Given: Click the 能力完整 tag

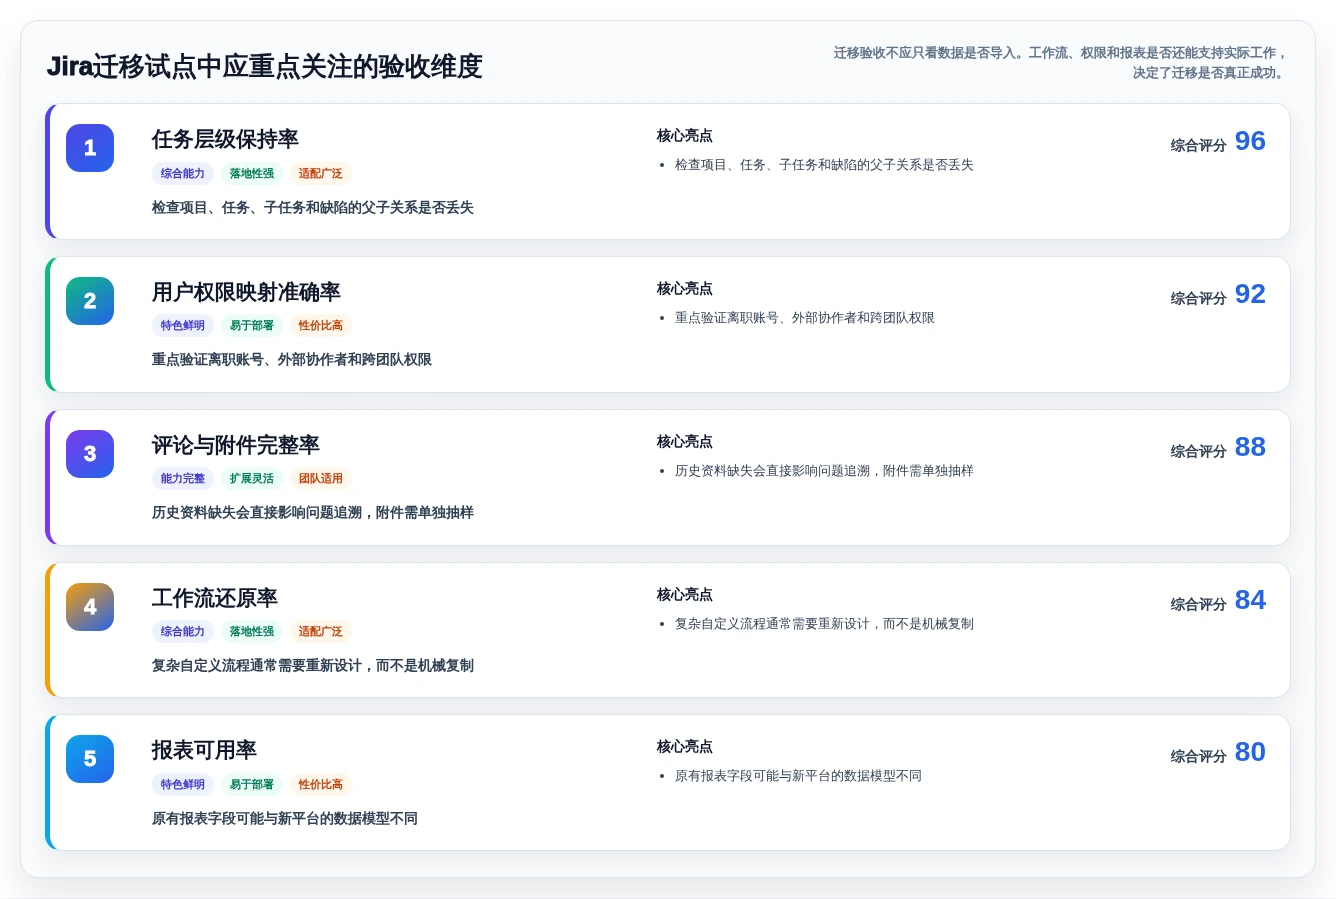Looking at the screenshot, I should (183, 478).
